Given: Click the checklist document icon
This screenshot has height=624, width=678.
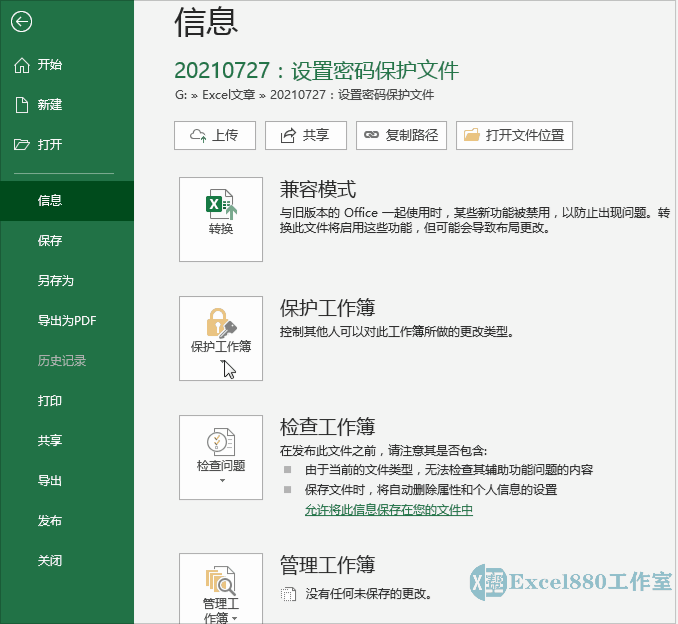Looking at the screenshot, I should click(x=221, y=442).
